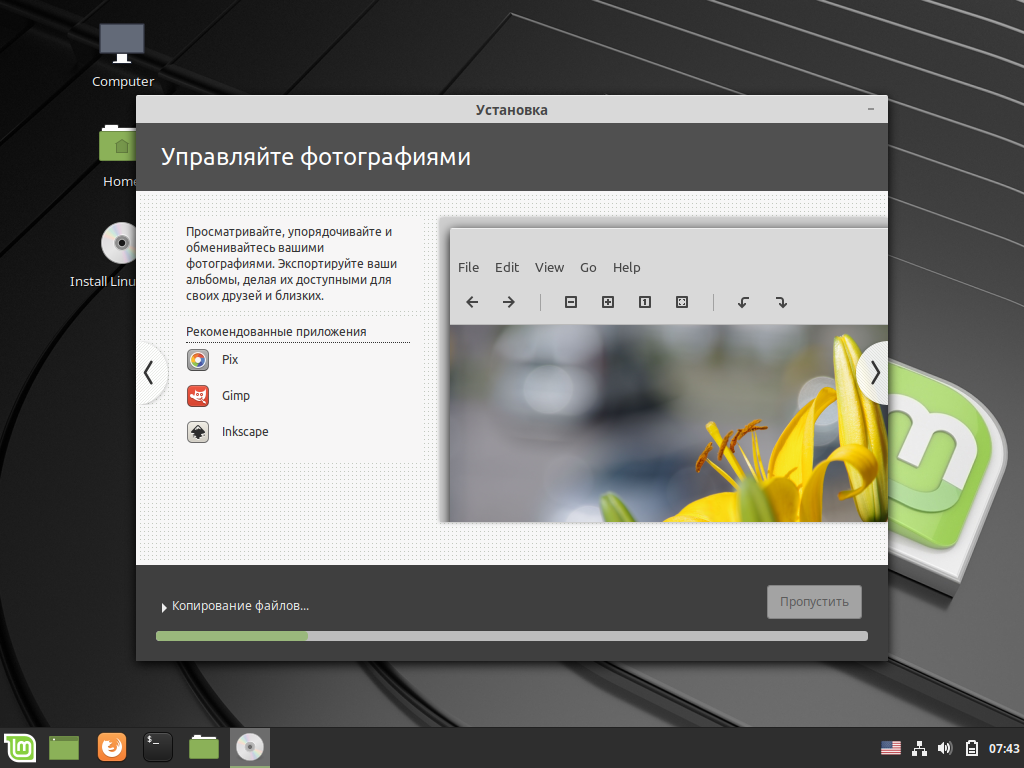This screenshot has width=1024, height=768.
Task: Select the installer window in the taskbar
Action: pyautogui.click(x=249, y=747)
